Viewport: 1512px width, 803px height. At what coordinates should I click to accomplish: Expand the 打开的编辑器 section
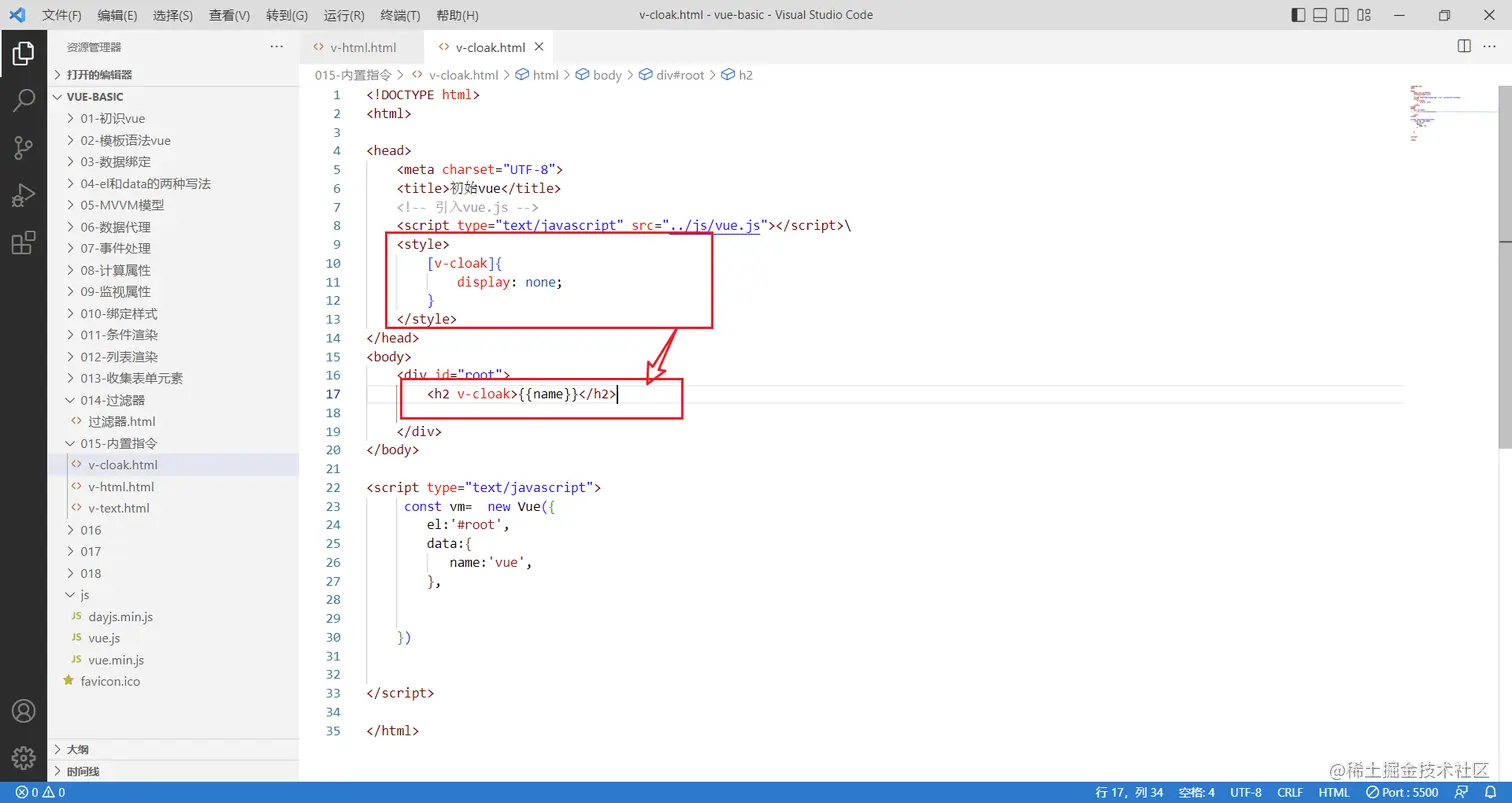click(x=174, y=75)
